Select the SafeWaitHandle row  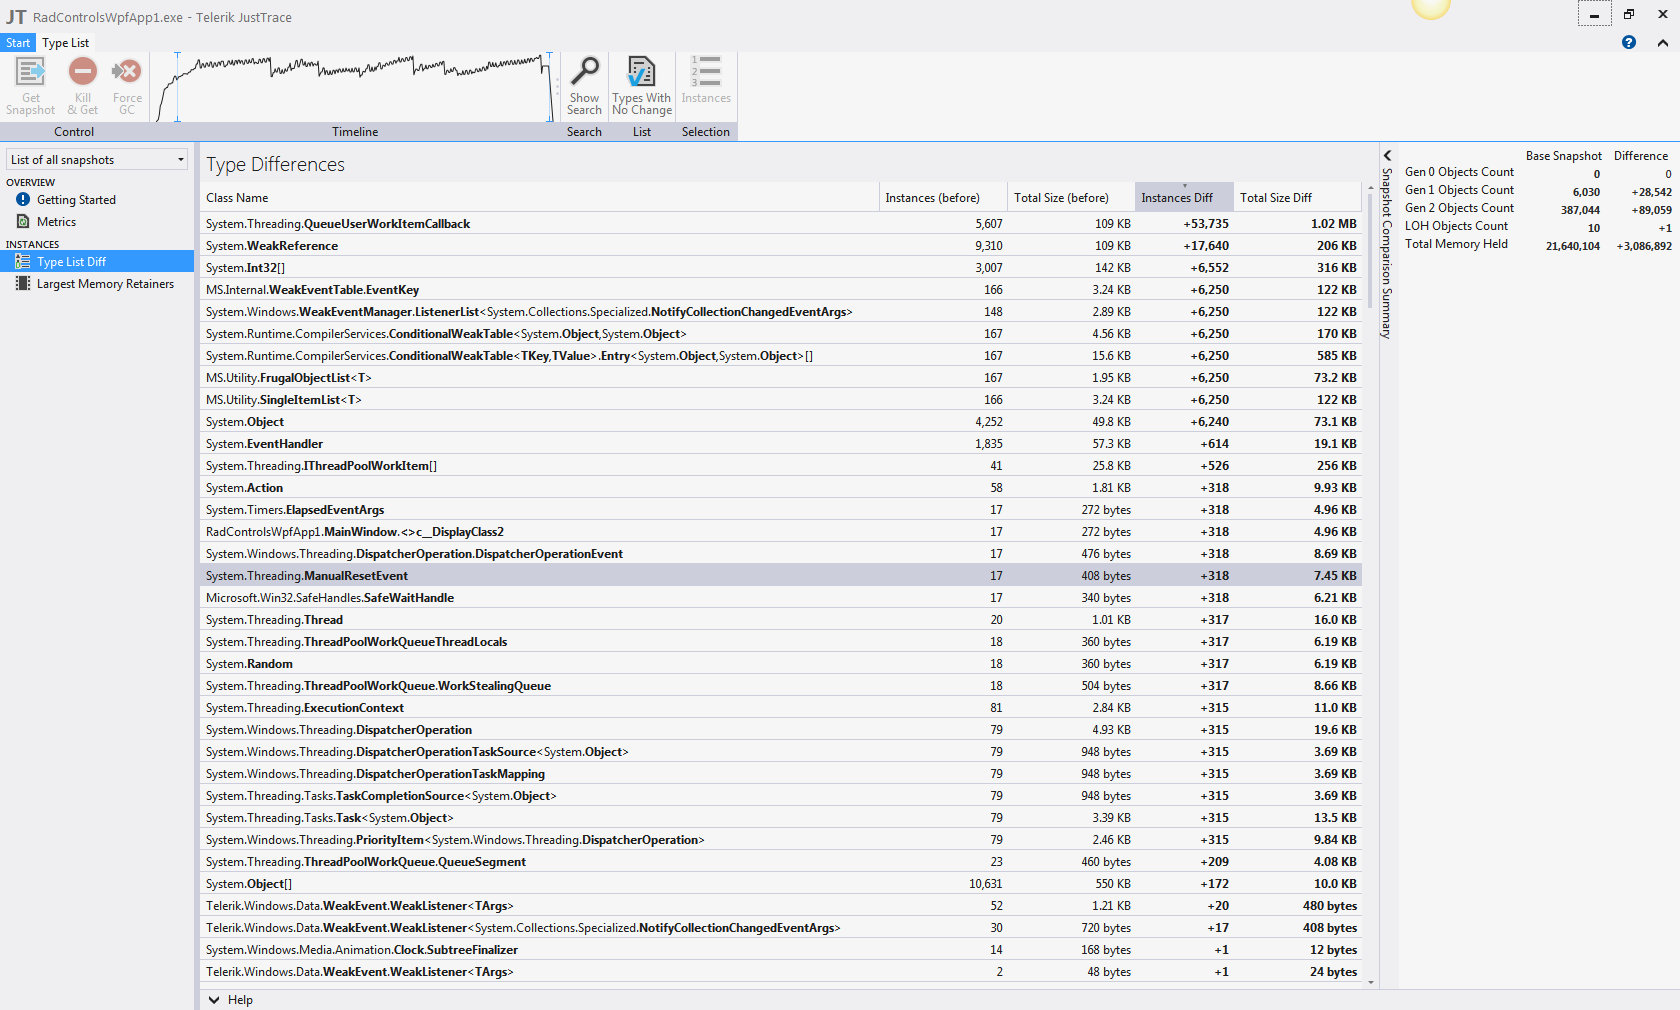(781, 598)
